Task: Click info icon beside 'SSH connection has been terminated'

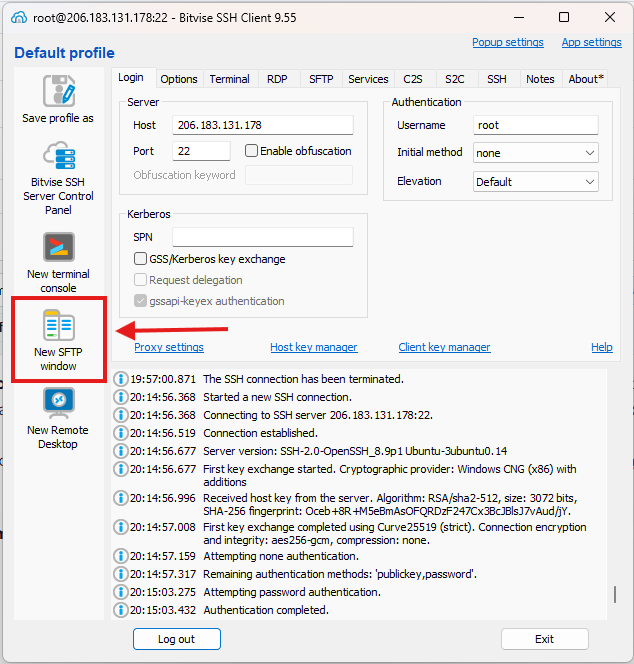Action: 121,379
